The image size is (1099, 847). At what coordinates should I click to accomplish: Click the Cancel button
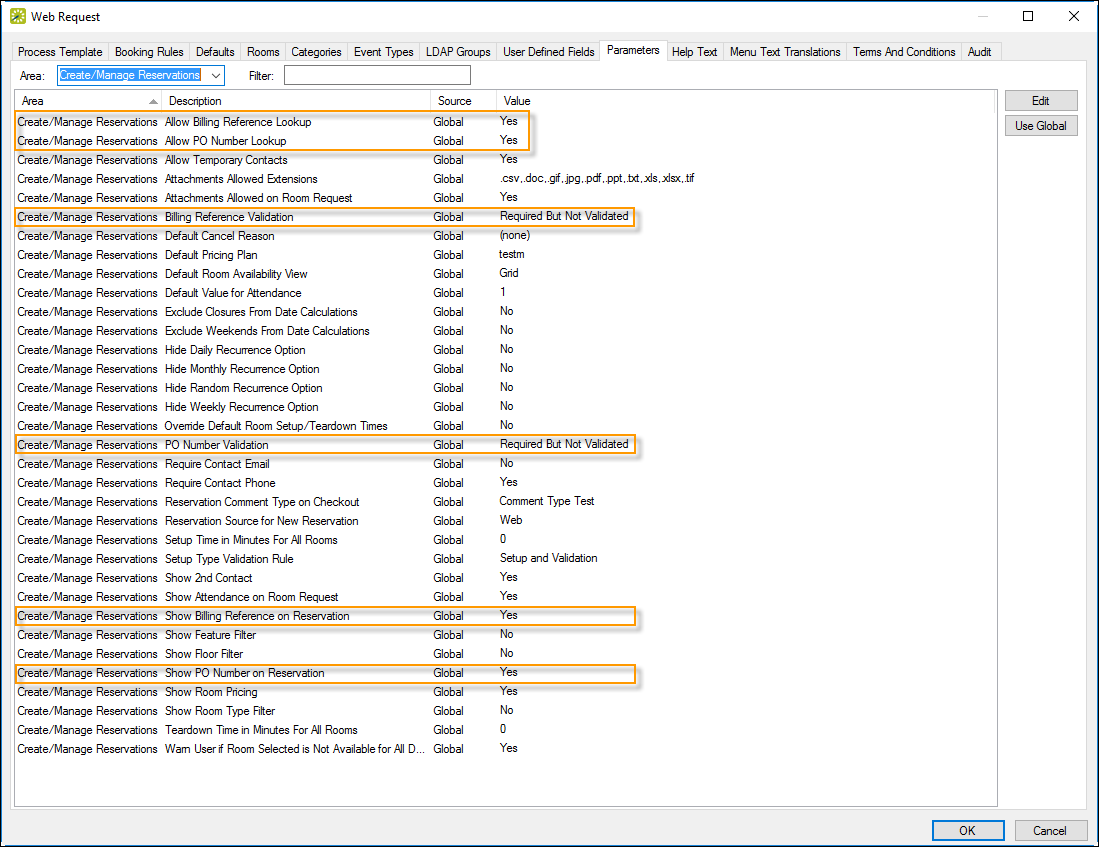point(1049,830)
